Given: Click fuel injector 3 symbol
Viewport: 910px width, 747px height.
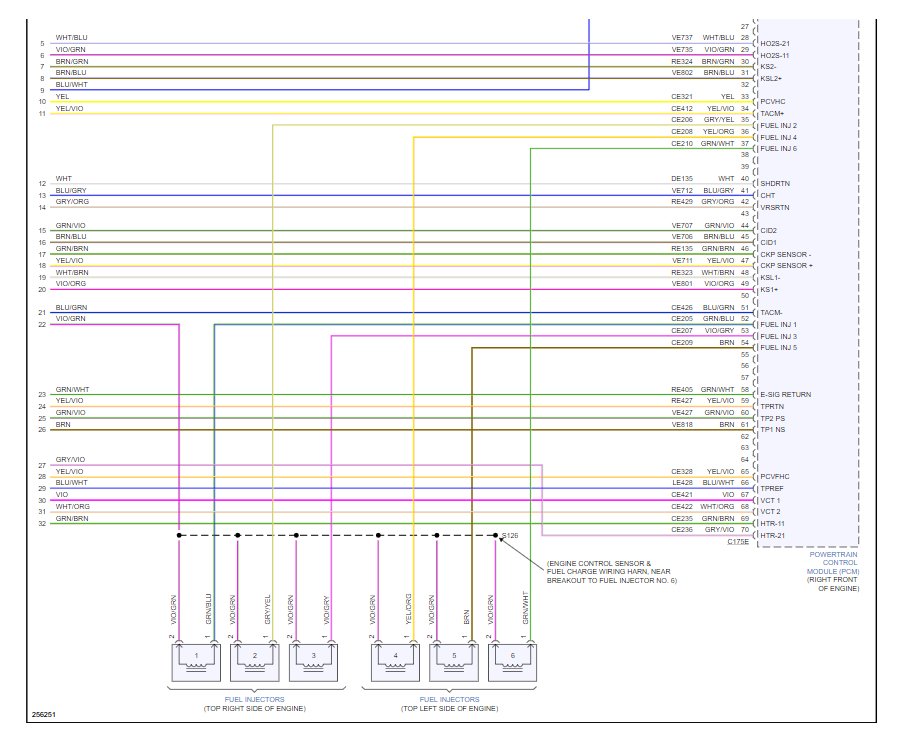Looking at the screenshot, I should 313,662.
